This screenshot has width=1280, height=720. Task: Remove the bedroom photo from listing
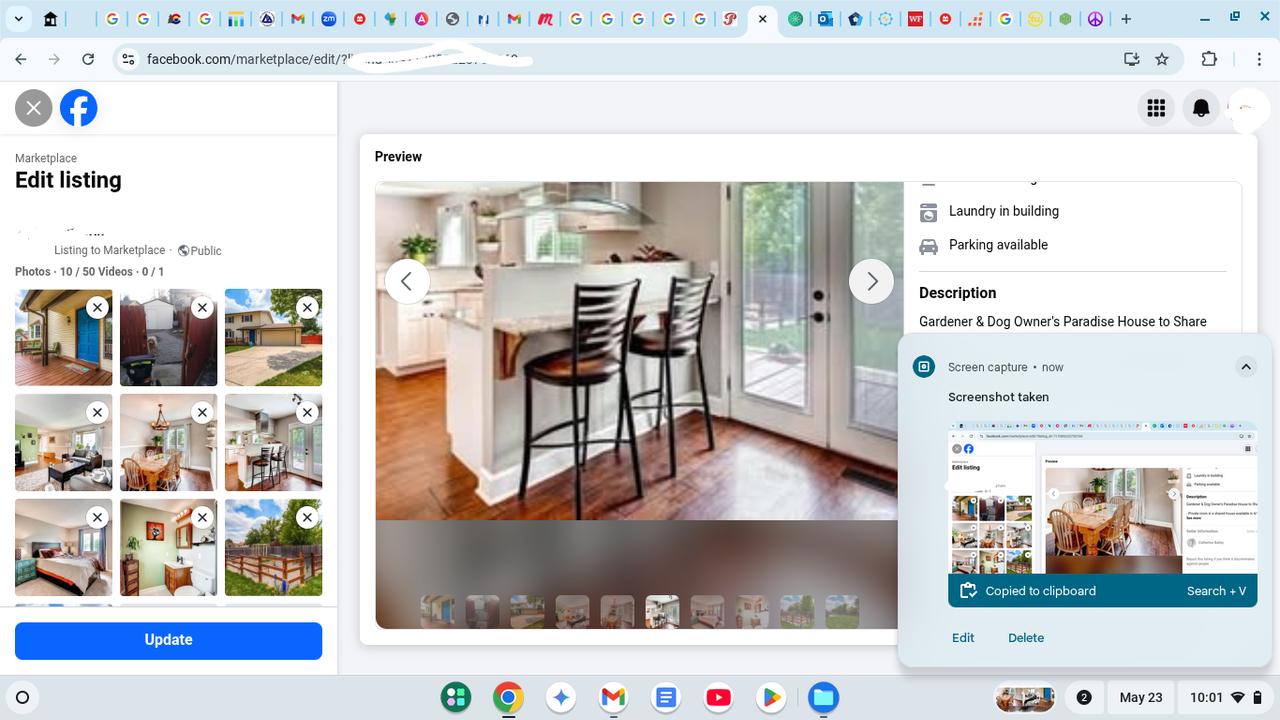coord(97,517)
